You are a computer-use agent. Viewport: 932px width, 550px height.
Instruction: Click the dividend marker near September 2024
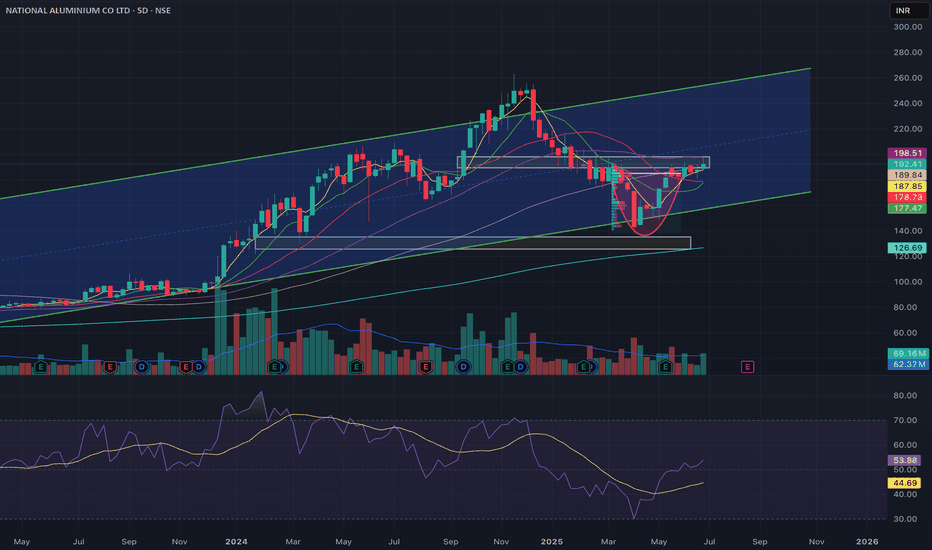click(463, 367)
